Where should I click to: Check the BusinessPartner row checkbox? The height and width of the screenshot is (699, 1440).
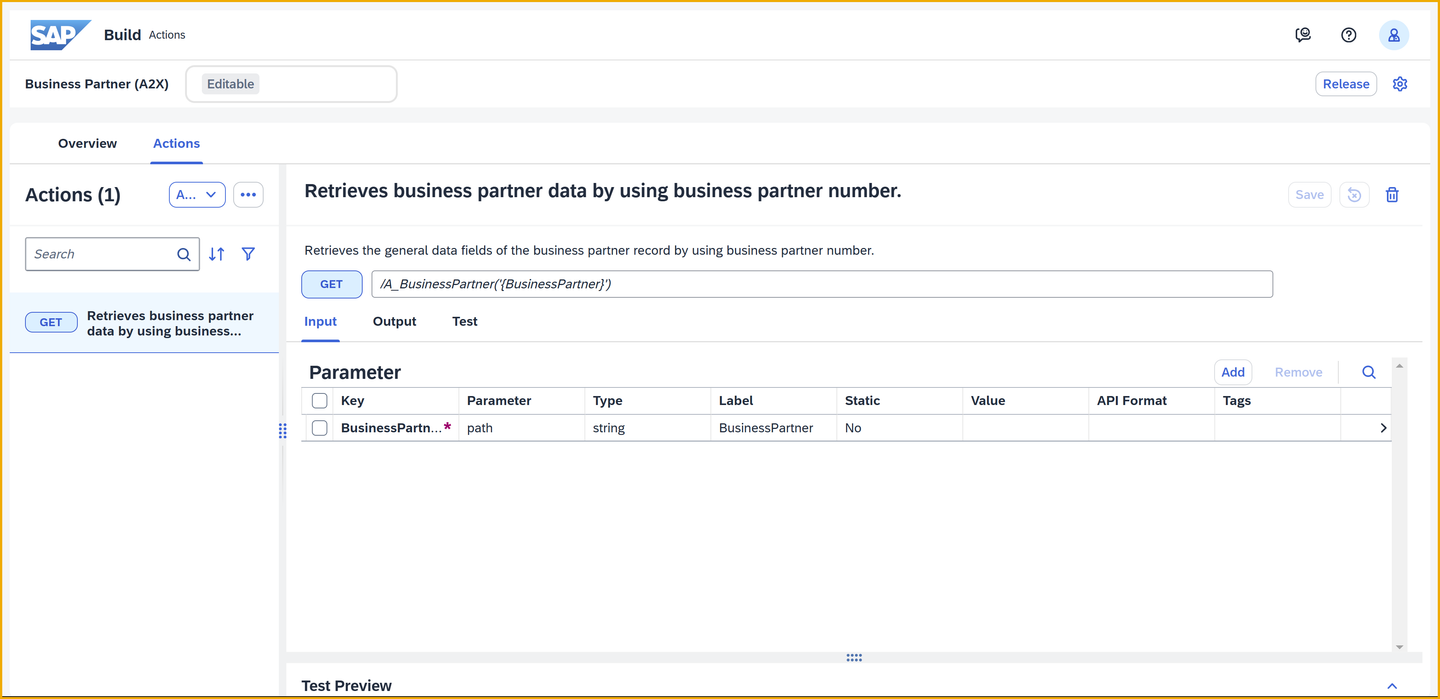tap(320, 428)
